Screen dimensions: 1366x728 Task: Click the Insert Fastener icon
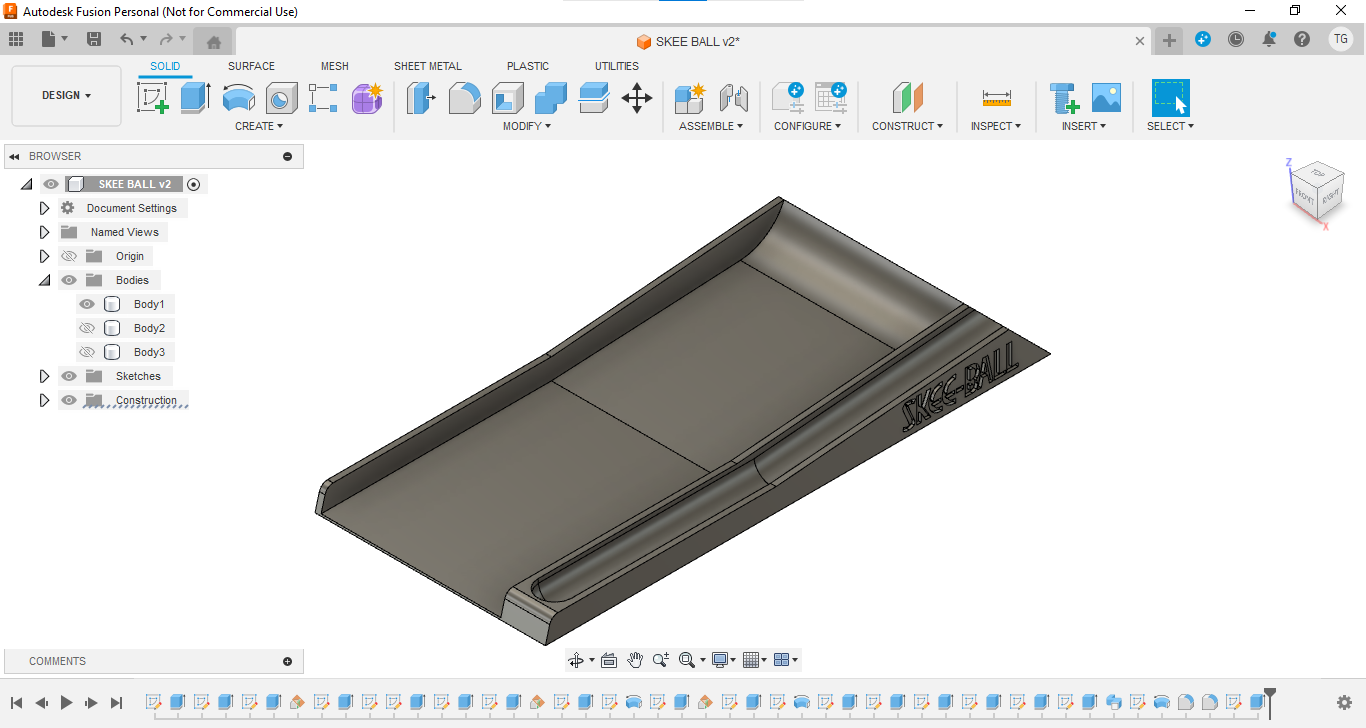(1064, 98)
